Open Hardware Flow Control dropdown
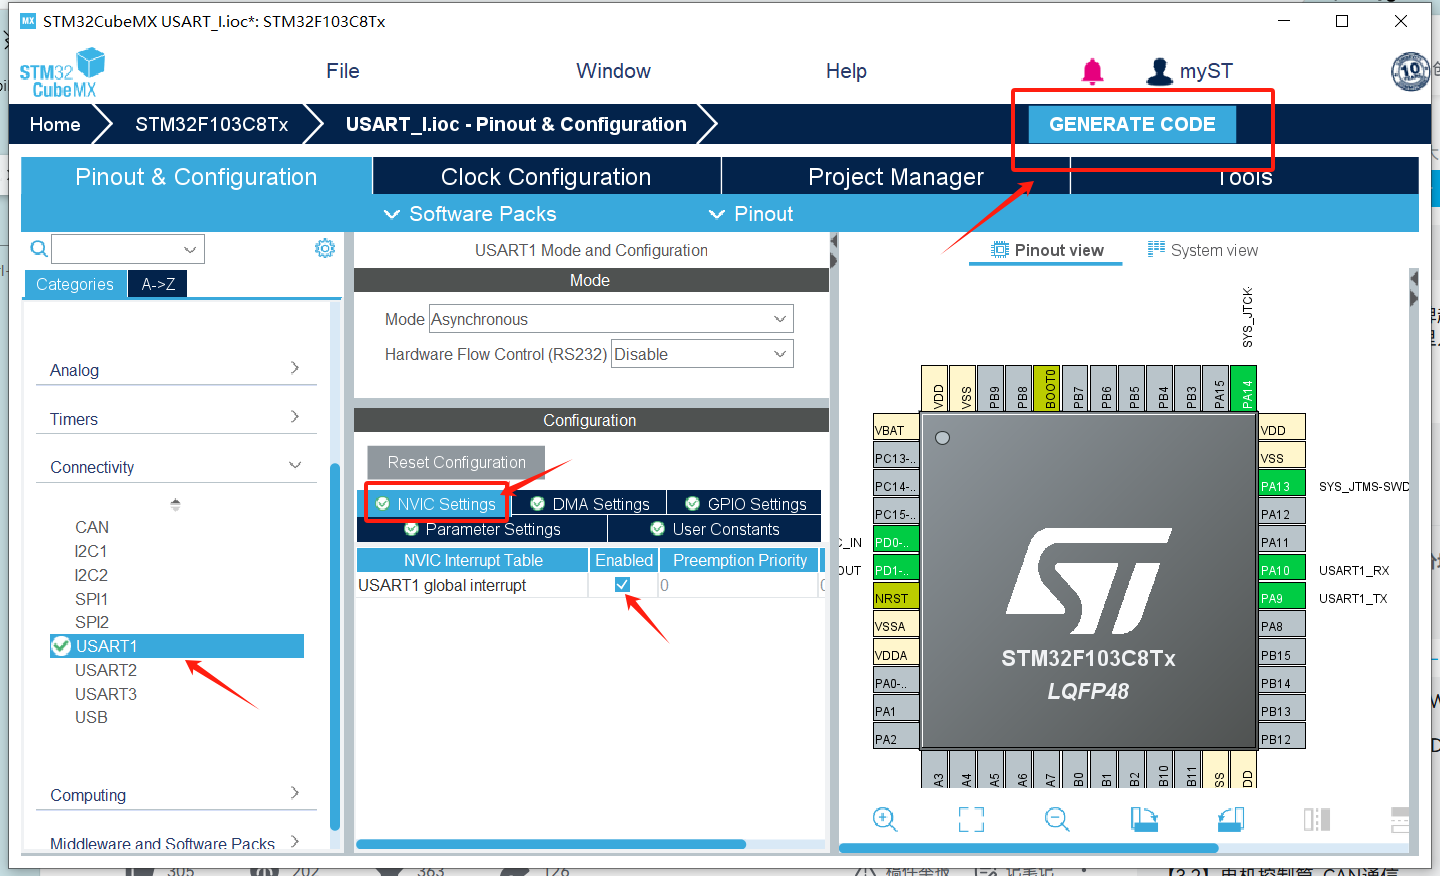 (x=702, y=354)
